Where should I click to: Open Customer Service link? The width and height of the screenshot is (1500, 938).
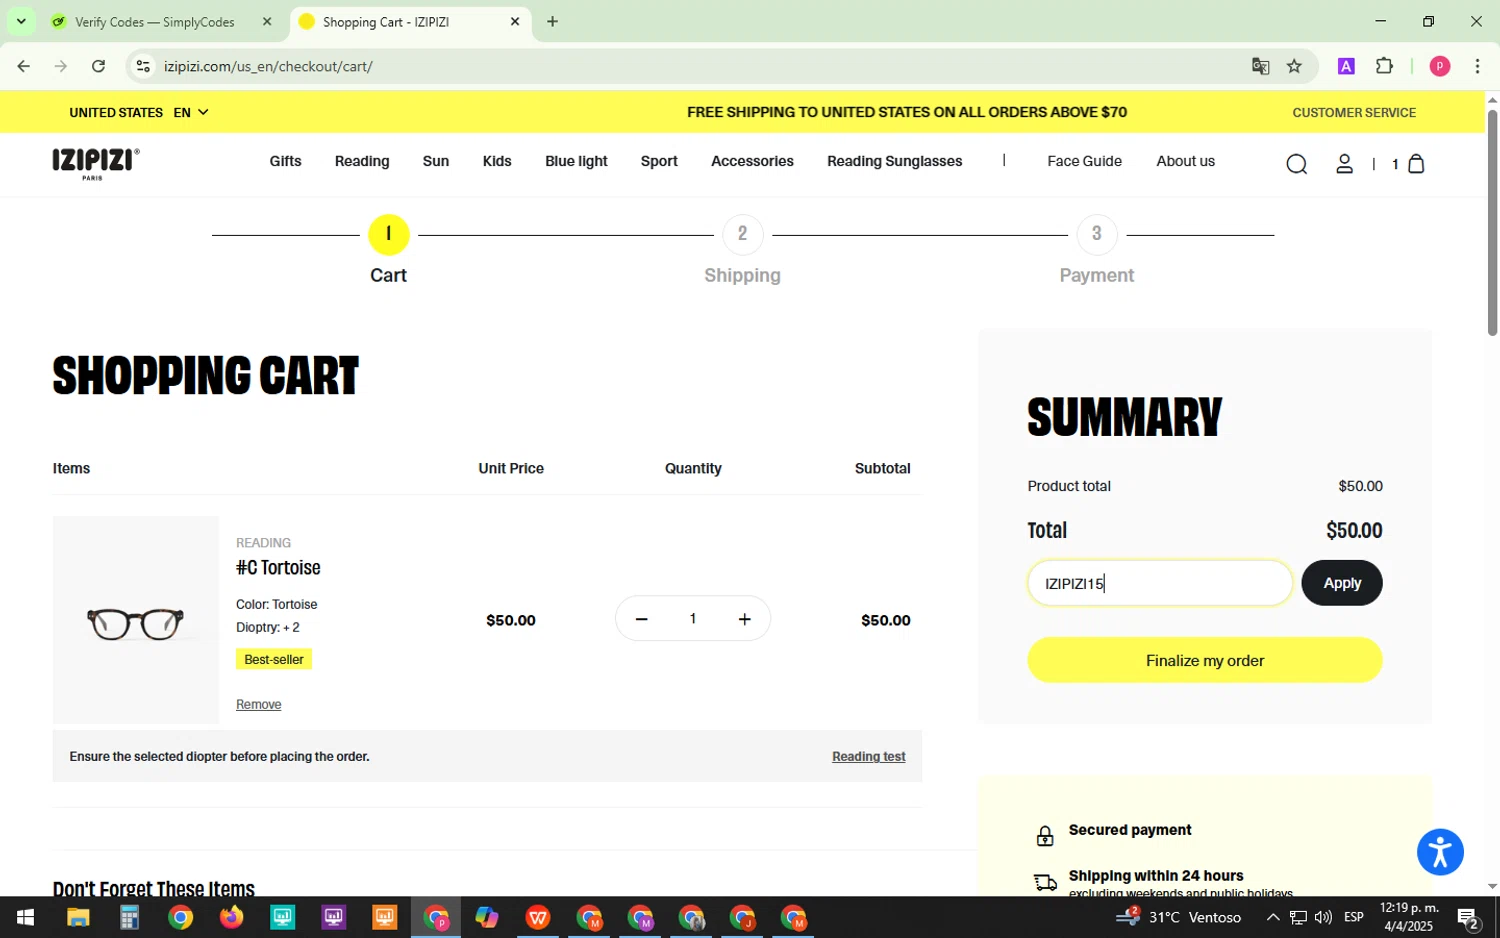click(1354, 112)
